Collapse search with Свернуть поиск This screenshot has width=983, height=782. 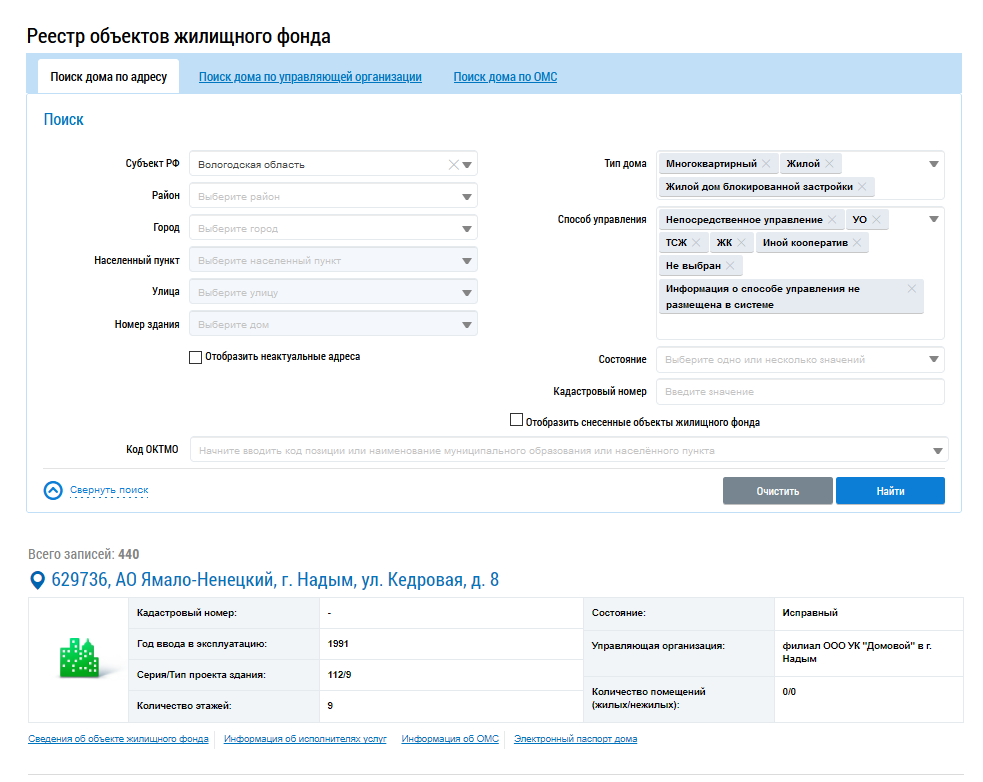point(109,491)
